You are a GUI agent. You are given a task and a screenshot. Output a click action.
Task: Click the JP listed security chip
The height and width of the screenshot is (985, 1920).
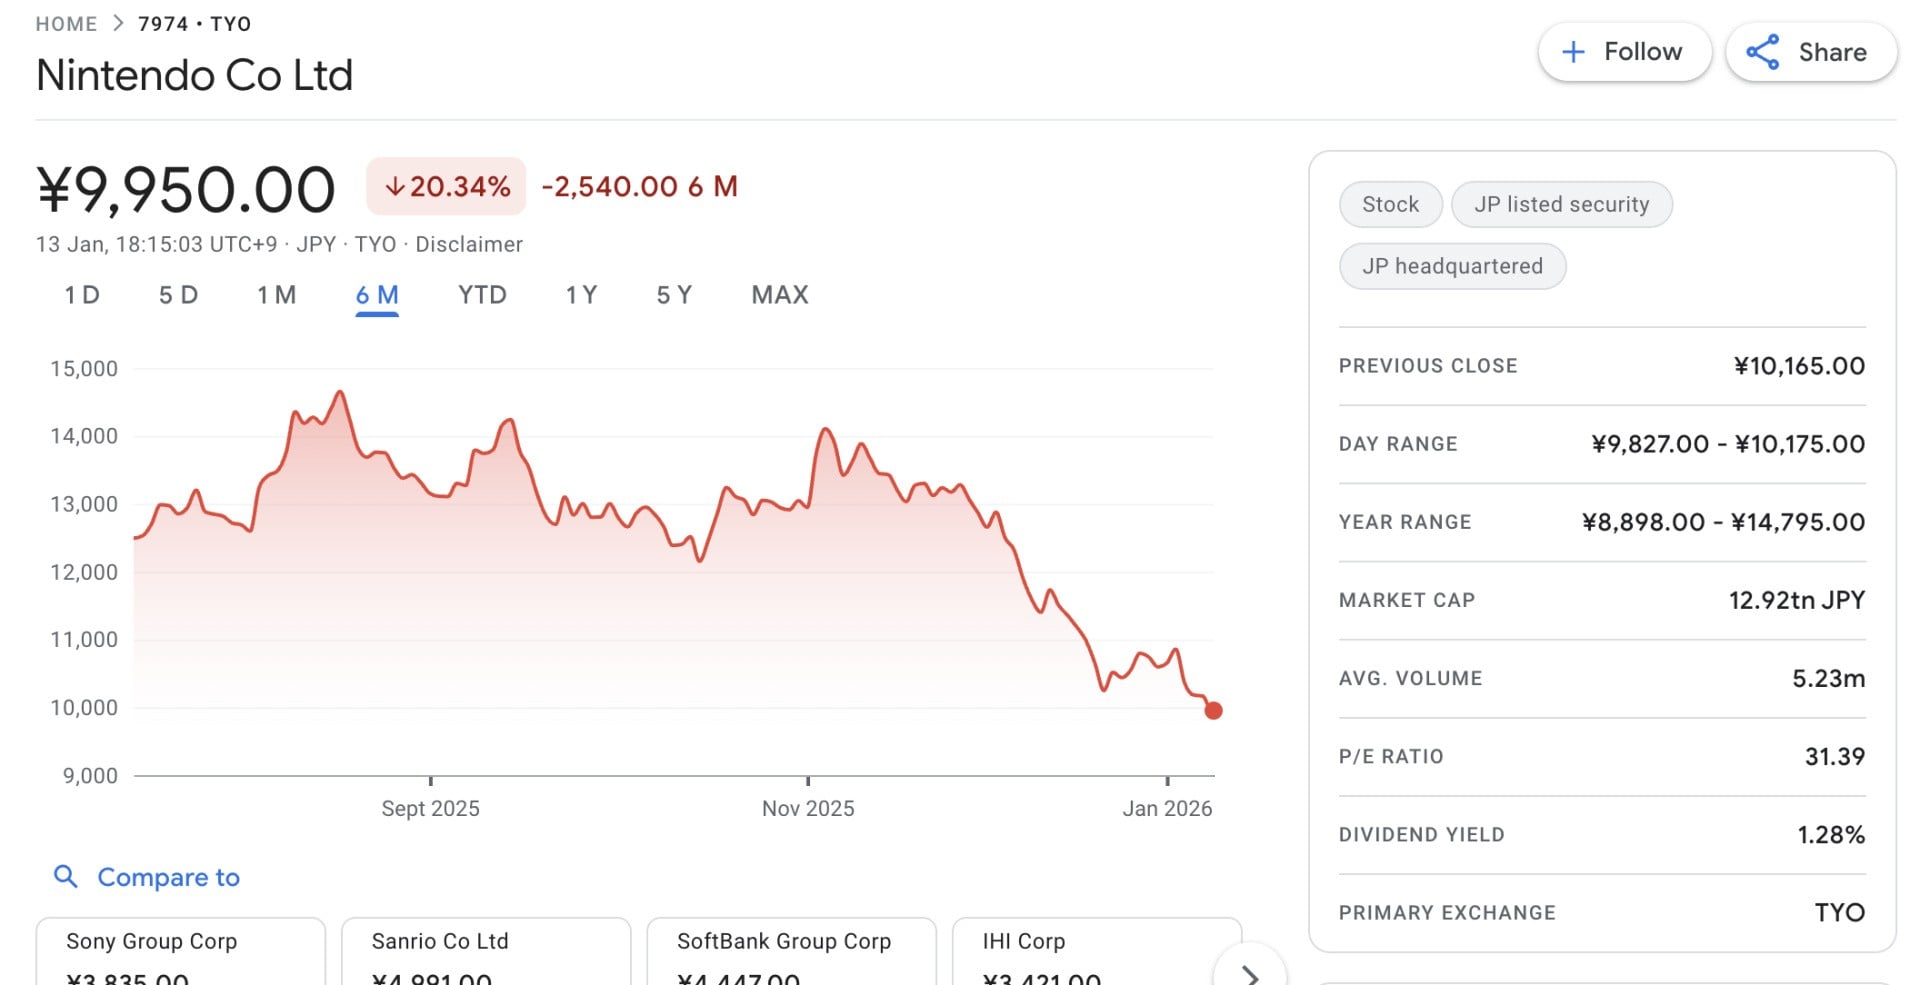click(x=1561, y=205)
